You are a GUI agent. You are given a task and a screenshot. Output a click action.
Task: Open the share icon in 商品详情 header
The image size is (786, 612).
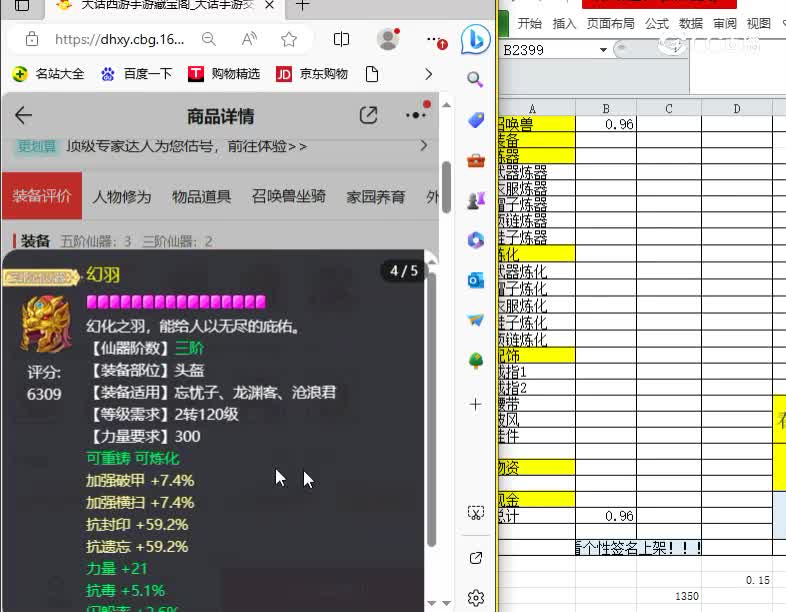click(368, 115)
